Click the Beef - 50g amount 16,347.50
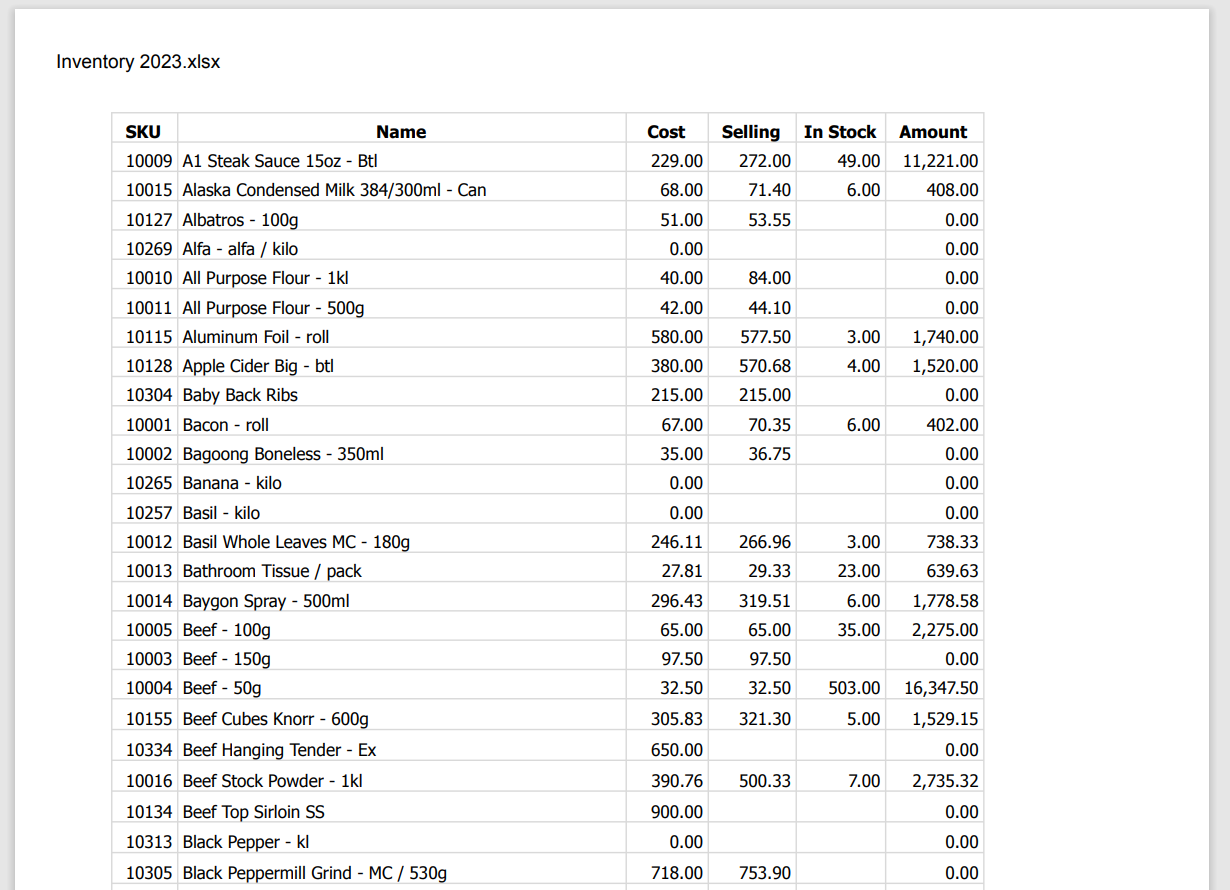 pyautogui.click(x=940, y=688)
